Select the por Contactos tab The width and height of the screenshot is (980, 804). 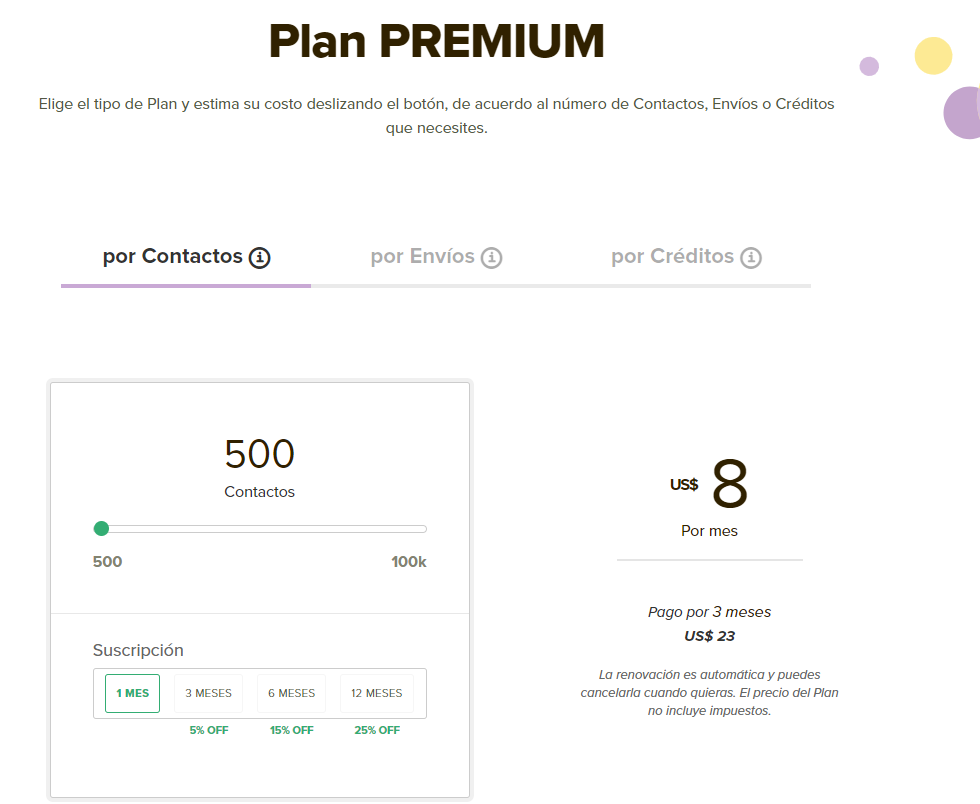coord(172,256)
